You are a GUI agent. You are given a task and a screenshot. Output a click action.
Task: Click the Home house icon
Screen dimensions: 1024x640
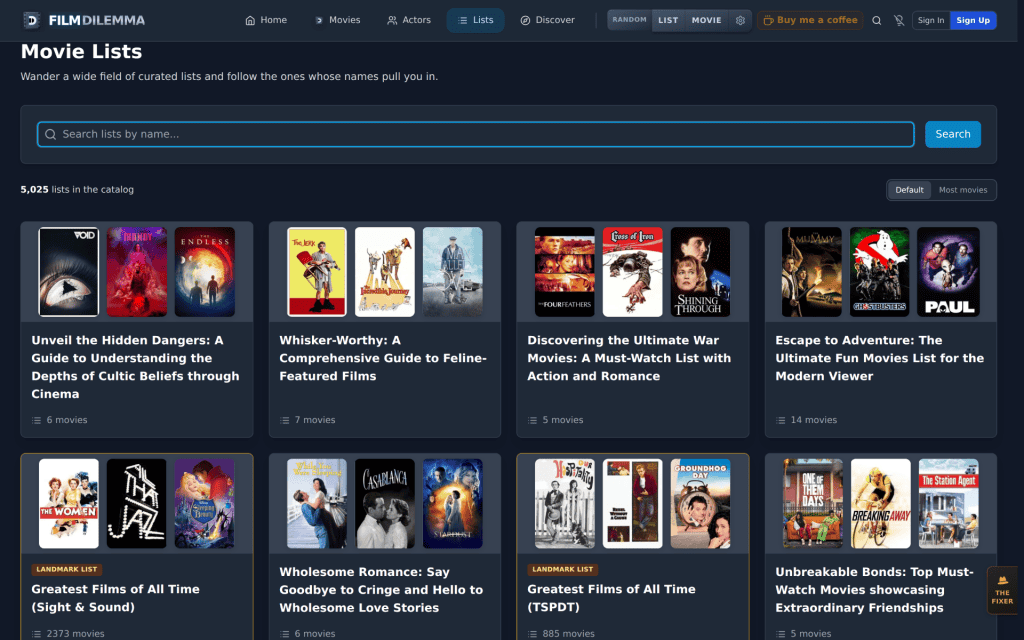(249, 20)
